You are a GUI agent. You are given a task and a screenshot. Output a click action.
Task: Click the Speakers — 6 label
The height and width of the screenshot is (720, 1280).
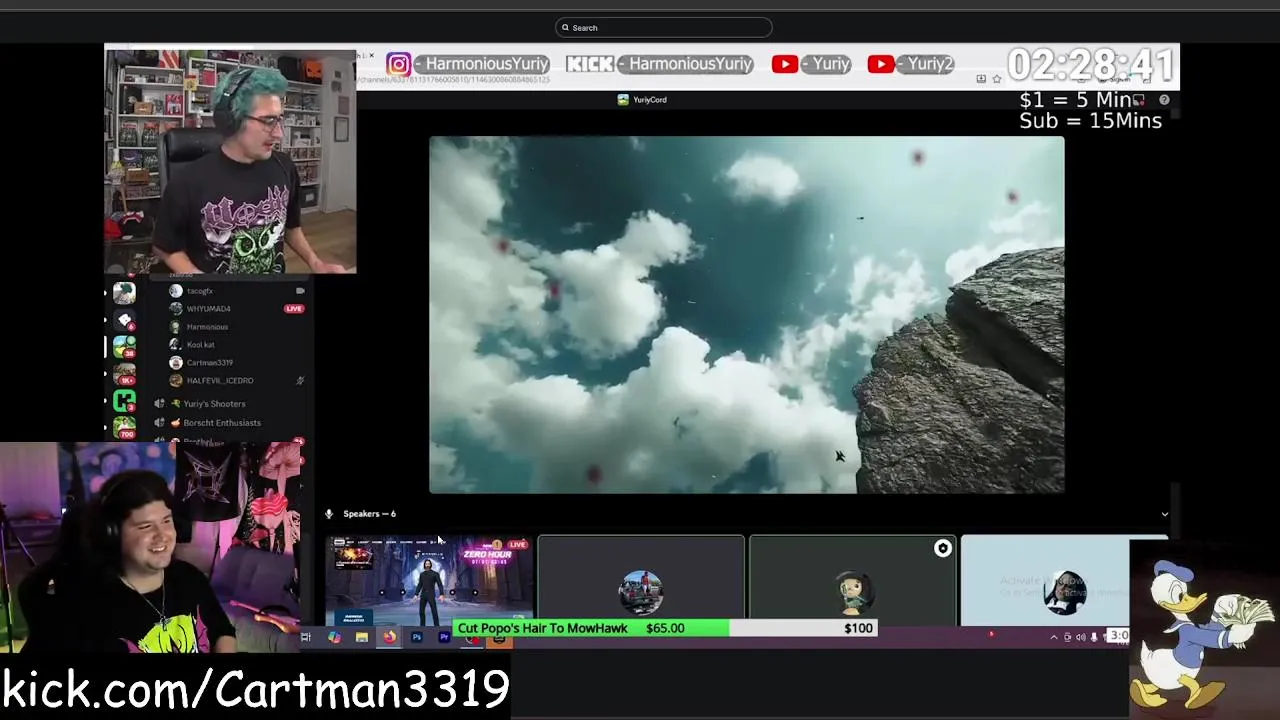tap(369, 514)
